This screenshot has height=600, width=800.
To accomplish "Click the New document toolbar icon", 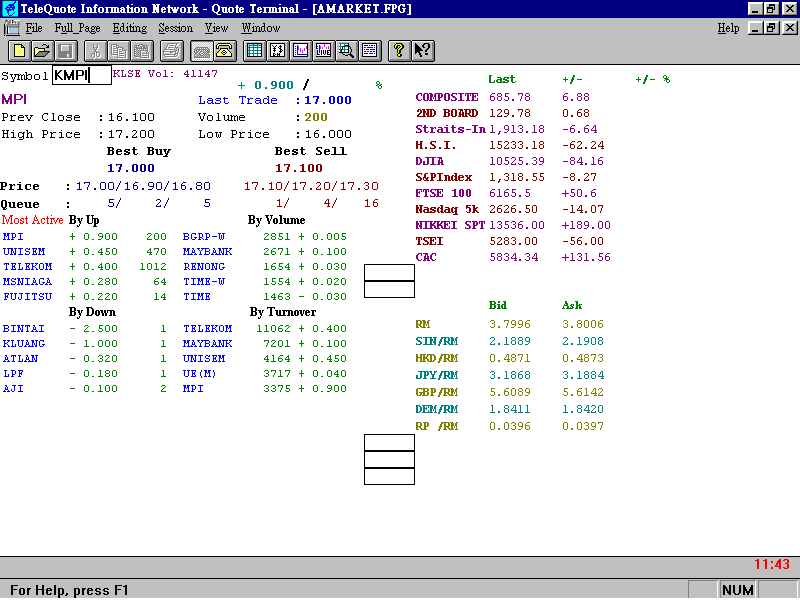I will pos(20,51).
